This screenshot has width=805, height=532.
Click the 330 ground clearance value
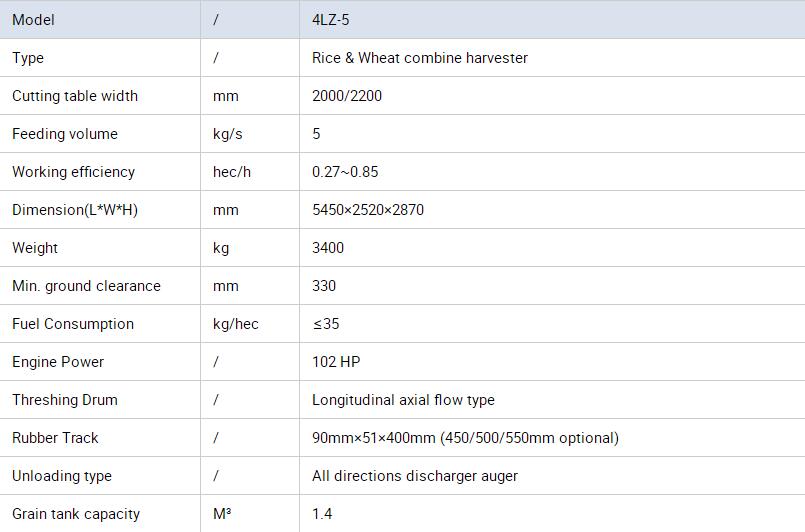324,286
